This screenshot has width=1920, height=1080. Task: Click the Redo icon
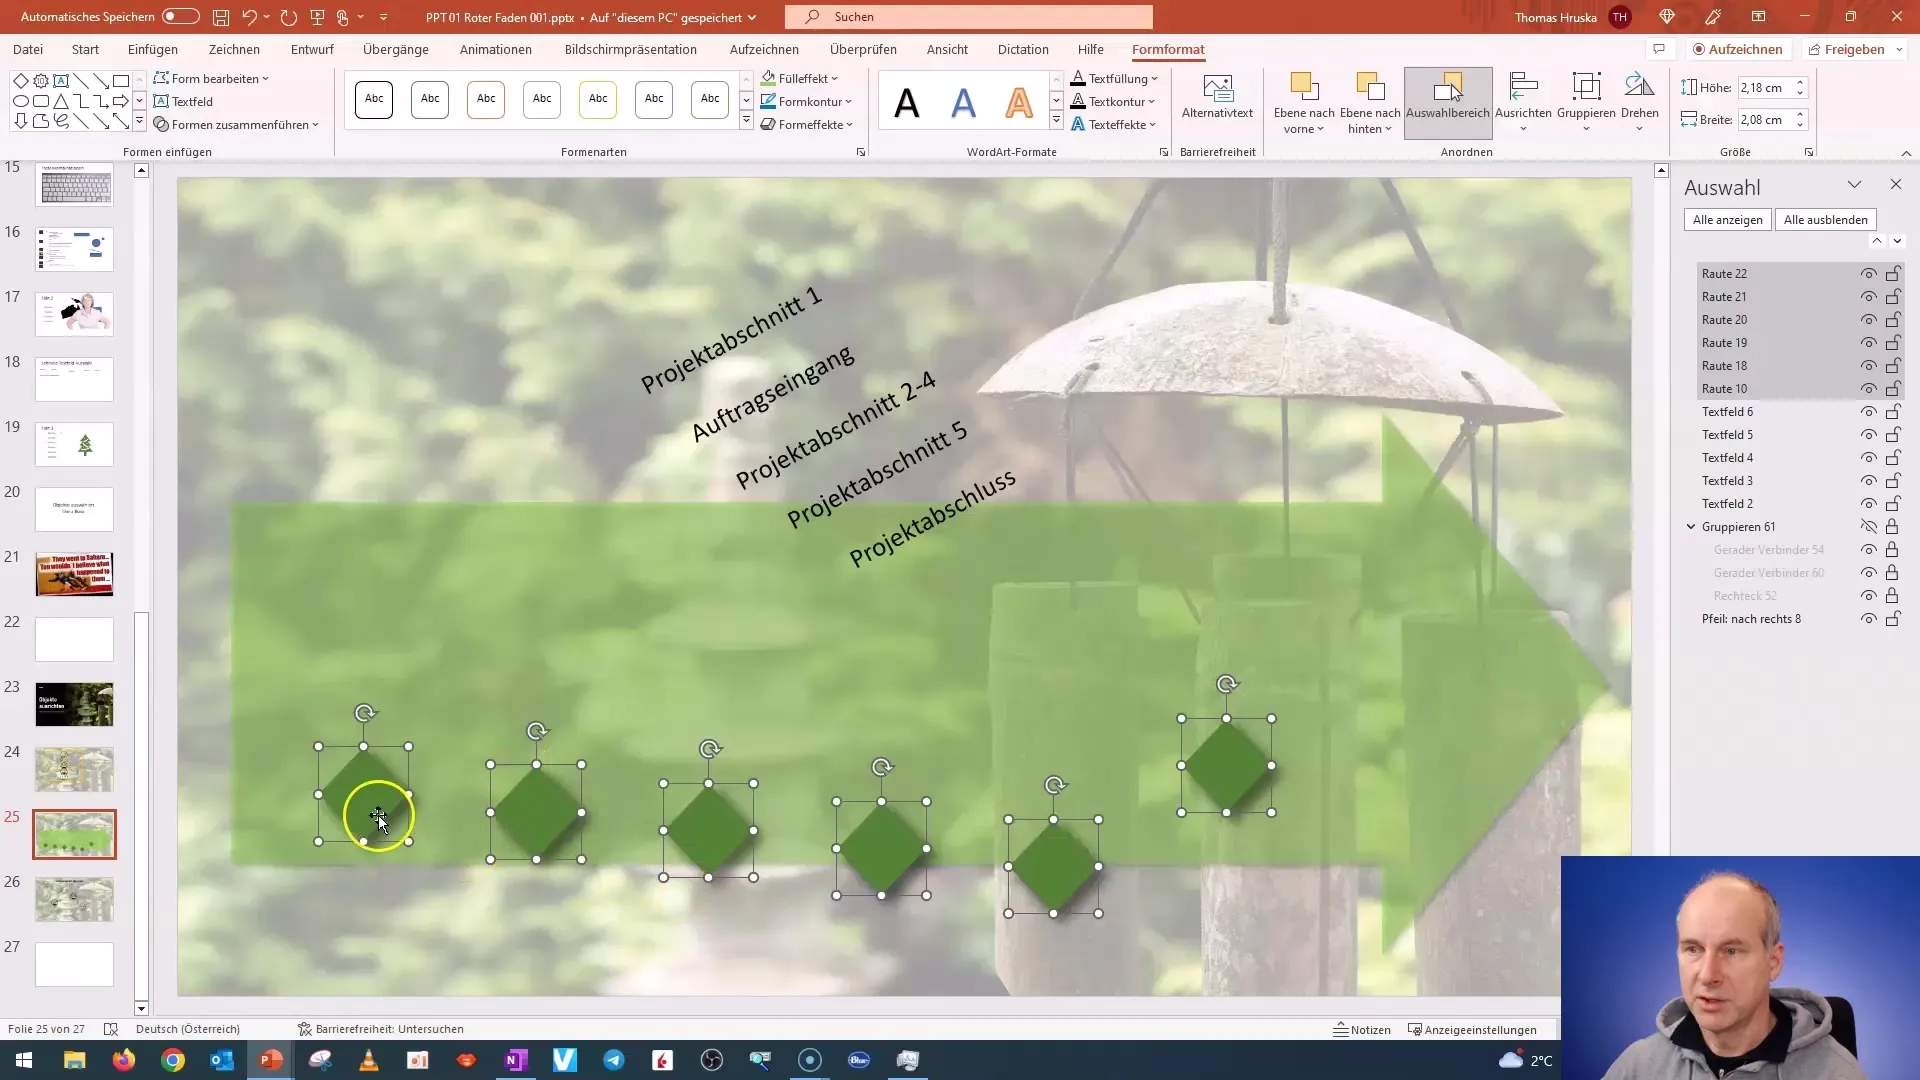289,17
